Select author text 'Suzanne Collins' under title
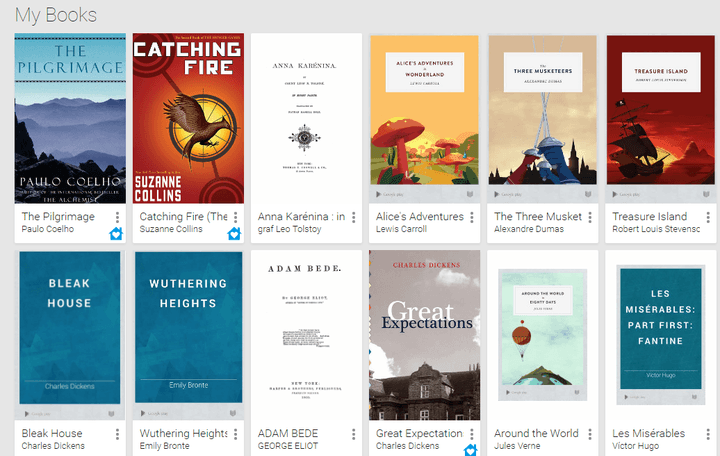 pyautogui.click(x=171, y=229)
